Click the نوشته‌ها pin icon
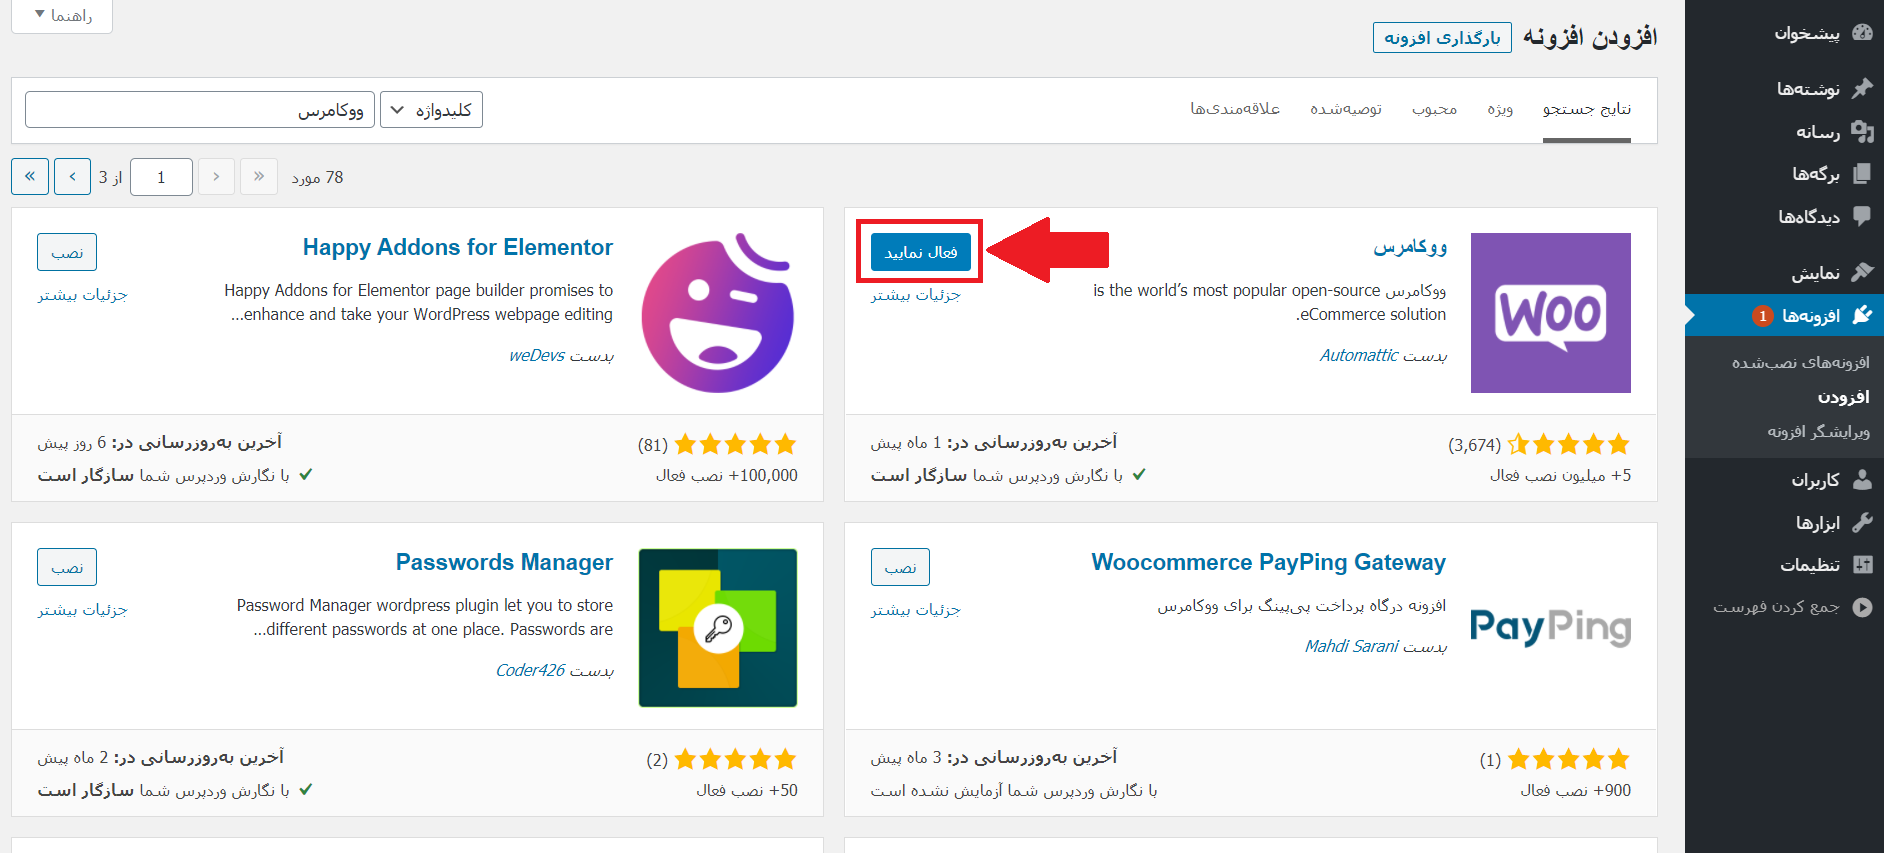 (x=1862, y=88)
